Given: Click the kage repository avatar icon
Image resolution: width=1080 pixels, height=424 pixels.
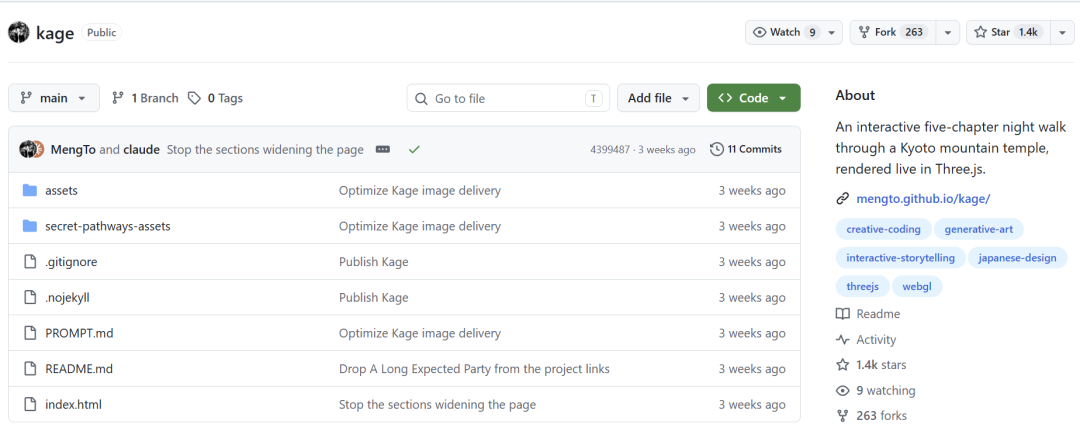Looking at the screenshot, I should click(x=19, y=32).
